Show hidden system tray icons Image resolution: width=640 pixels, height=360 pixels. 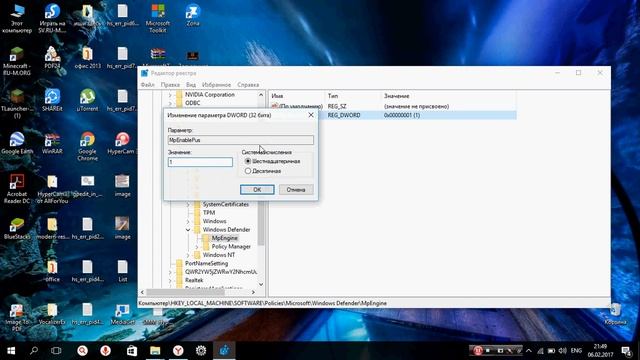click(529, 351)
